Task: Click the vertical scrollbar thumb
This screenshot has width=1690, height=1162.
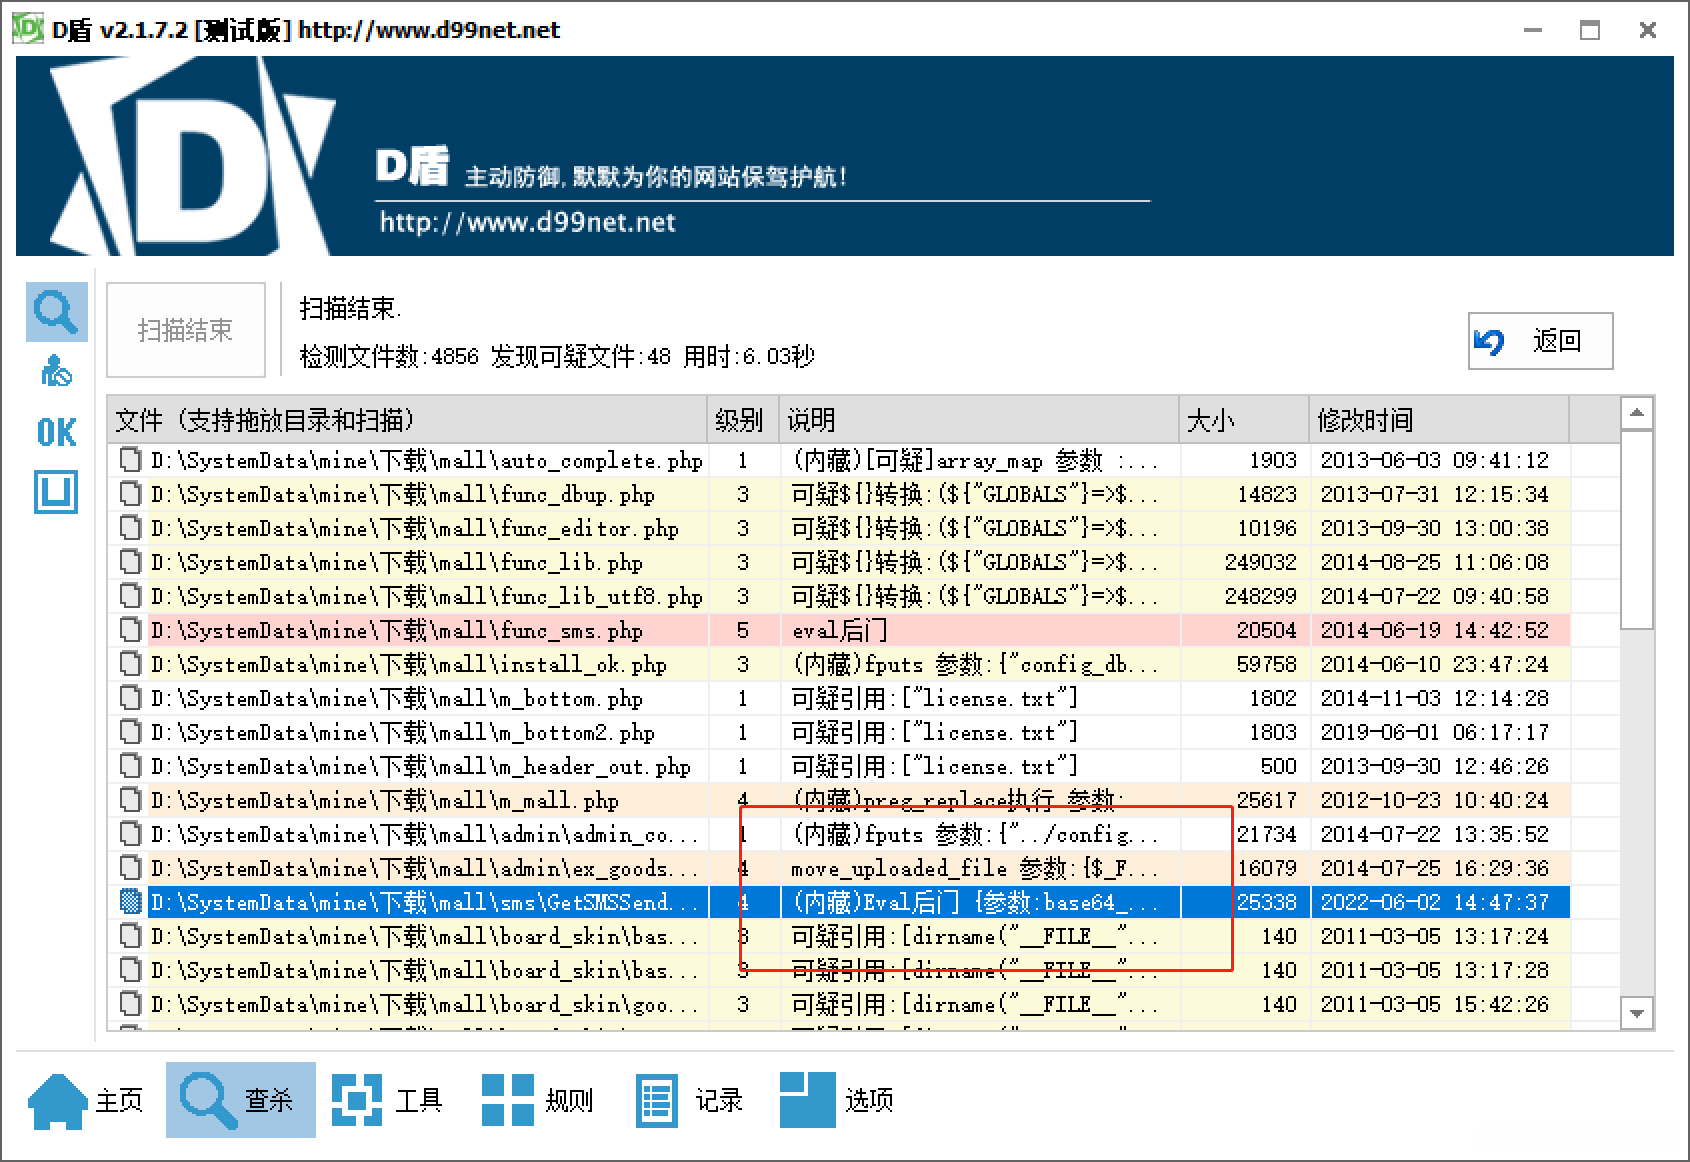Action: [x=1637, y=530]
